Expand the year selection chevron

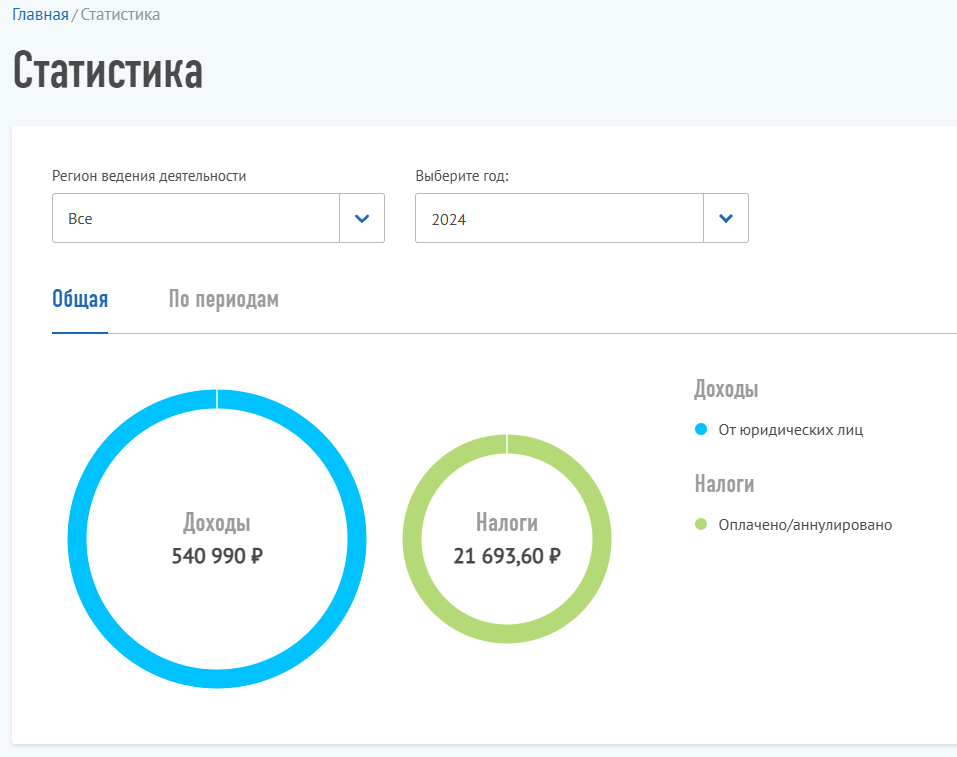[x=726, y=217]
